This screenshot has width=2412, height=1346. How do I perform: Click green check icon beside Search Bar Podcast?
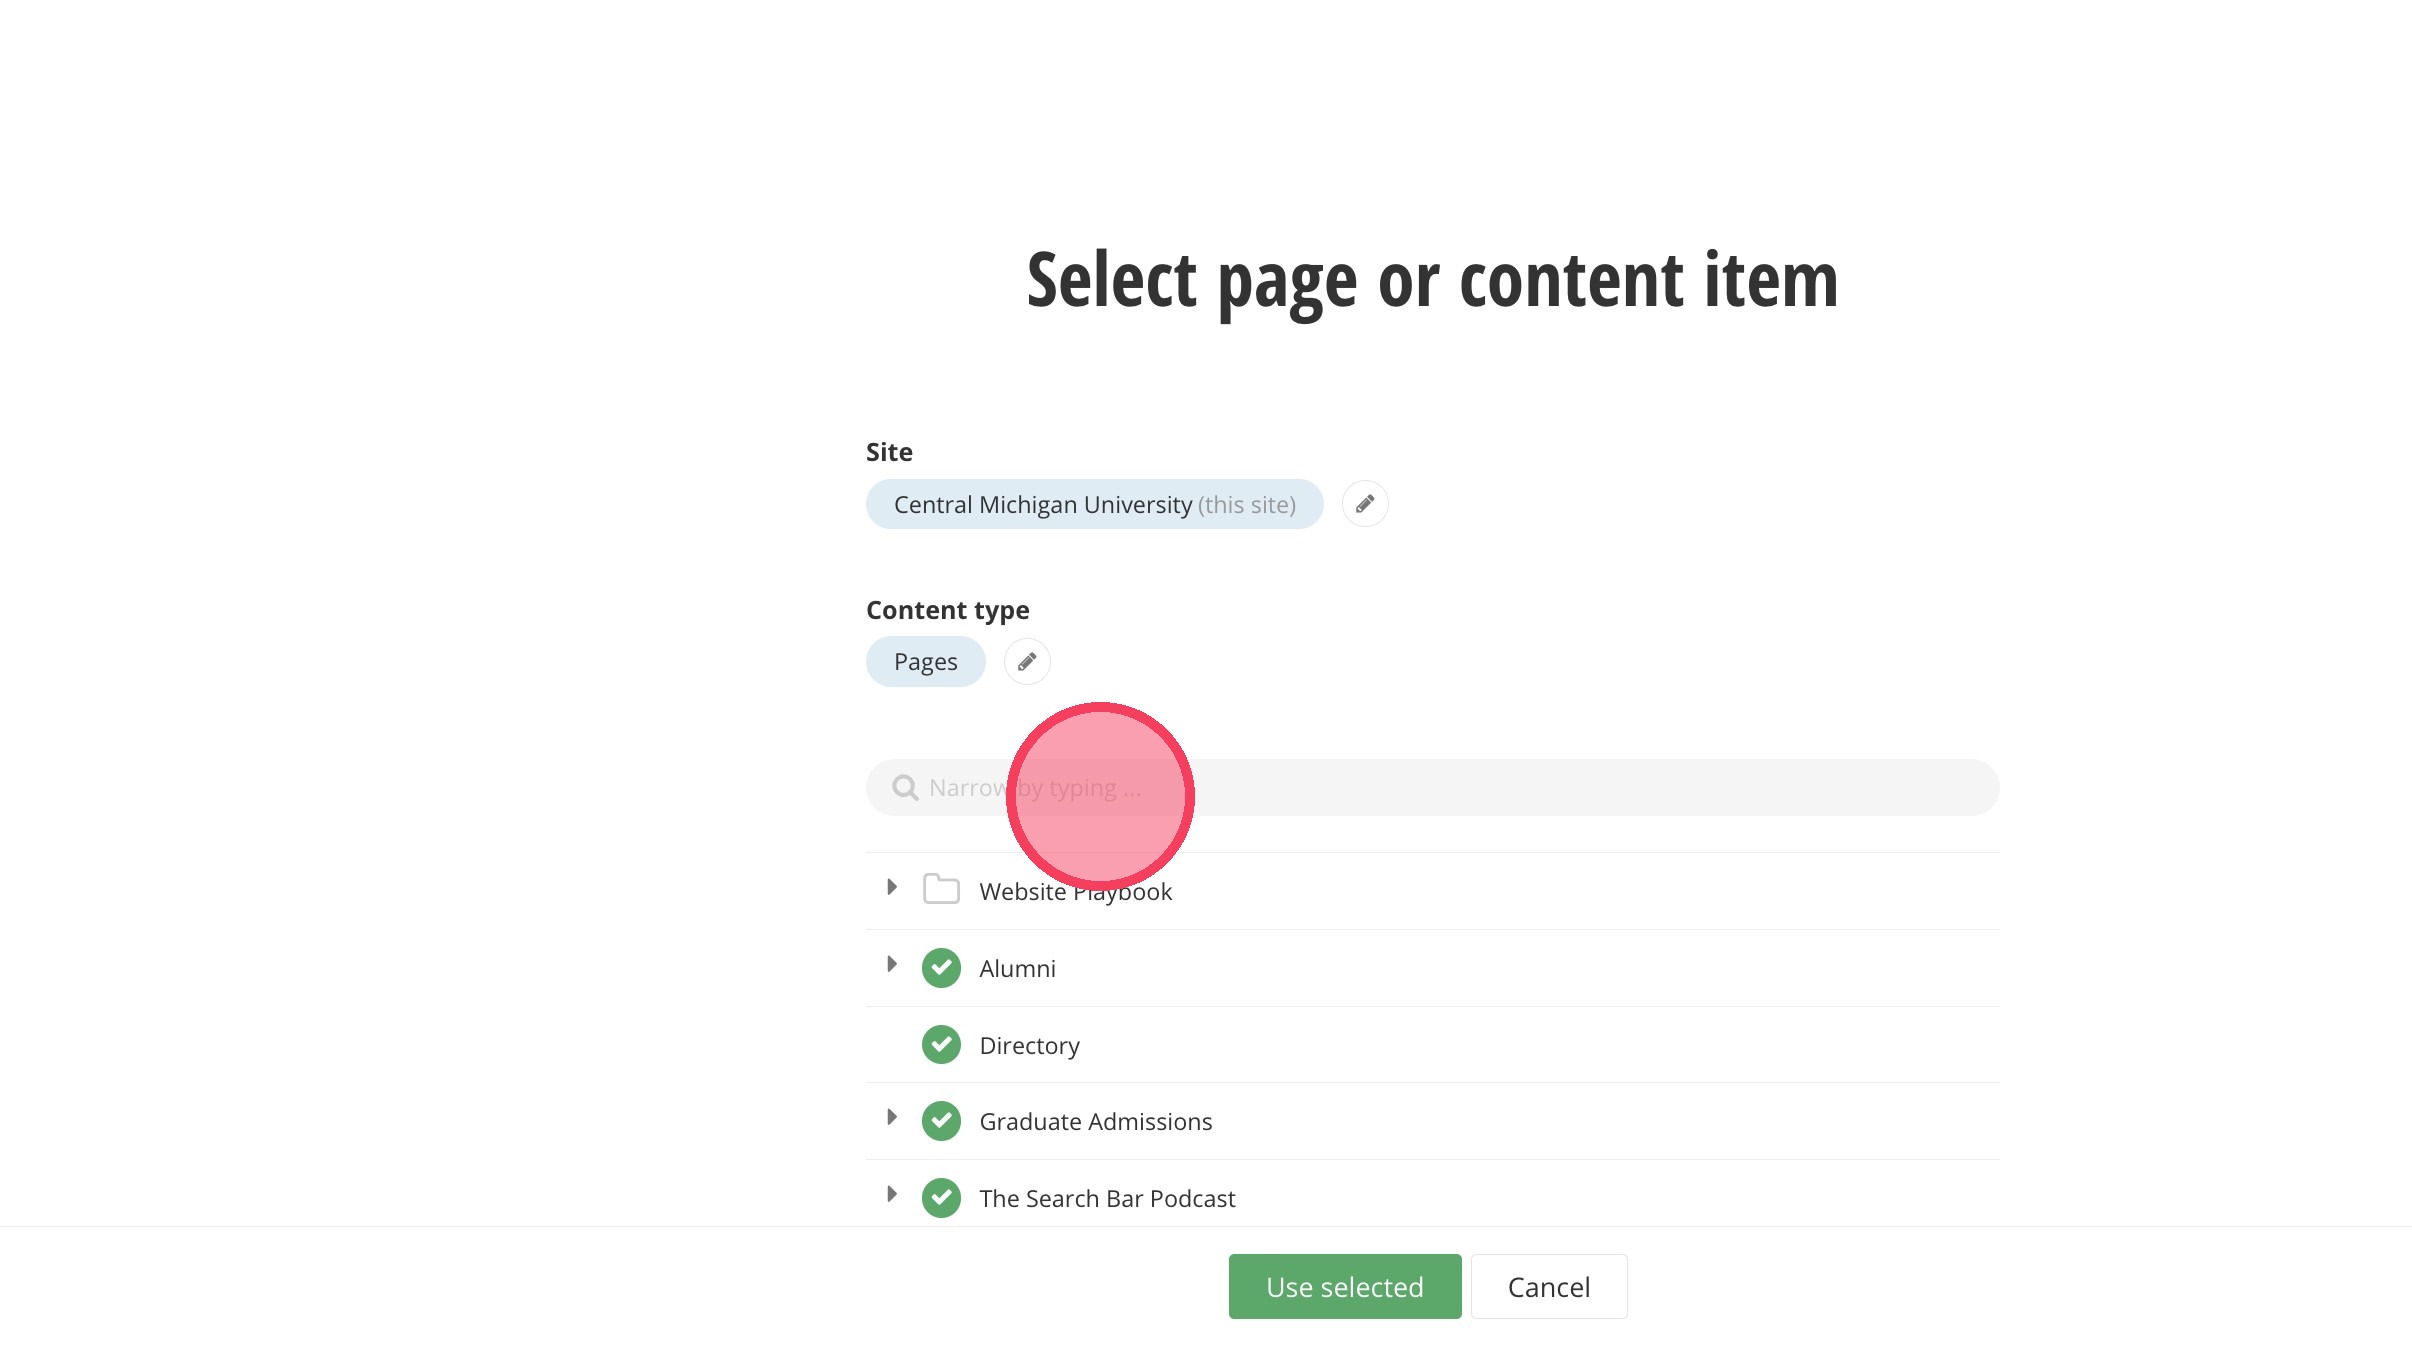coord(941,1198)
